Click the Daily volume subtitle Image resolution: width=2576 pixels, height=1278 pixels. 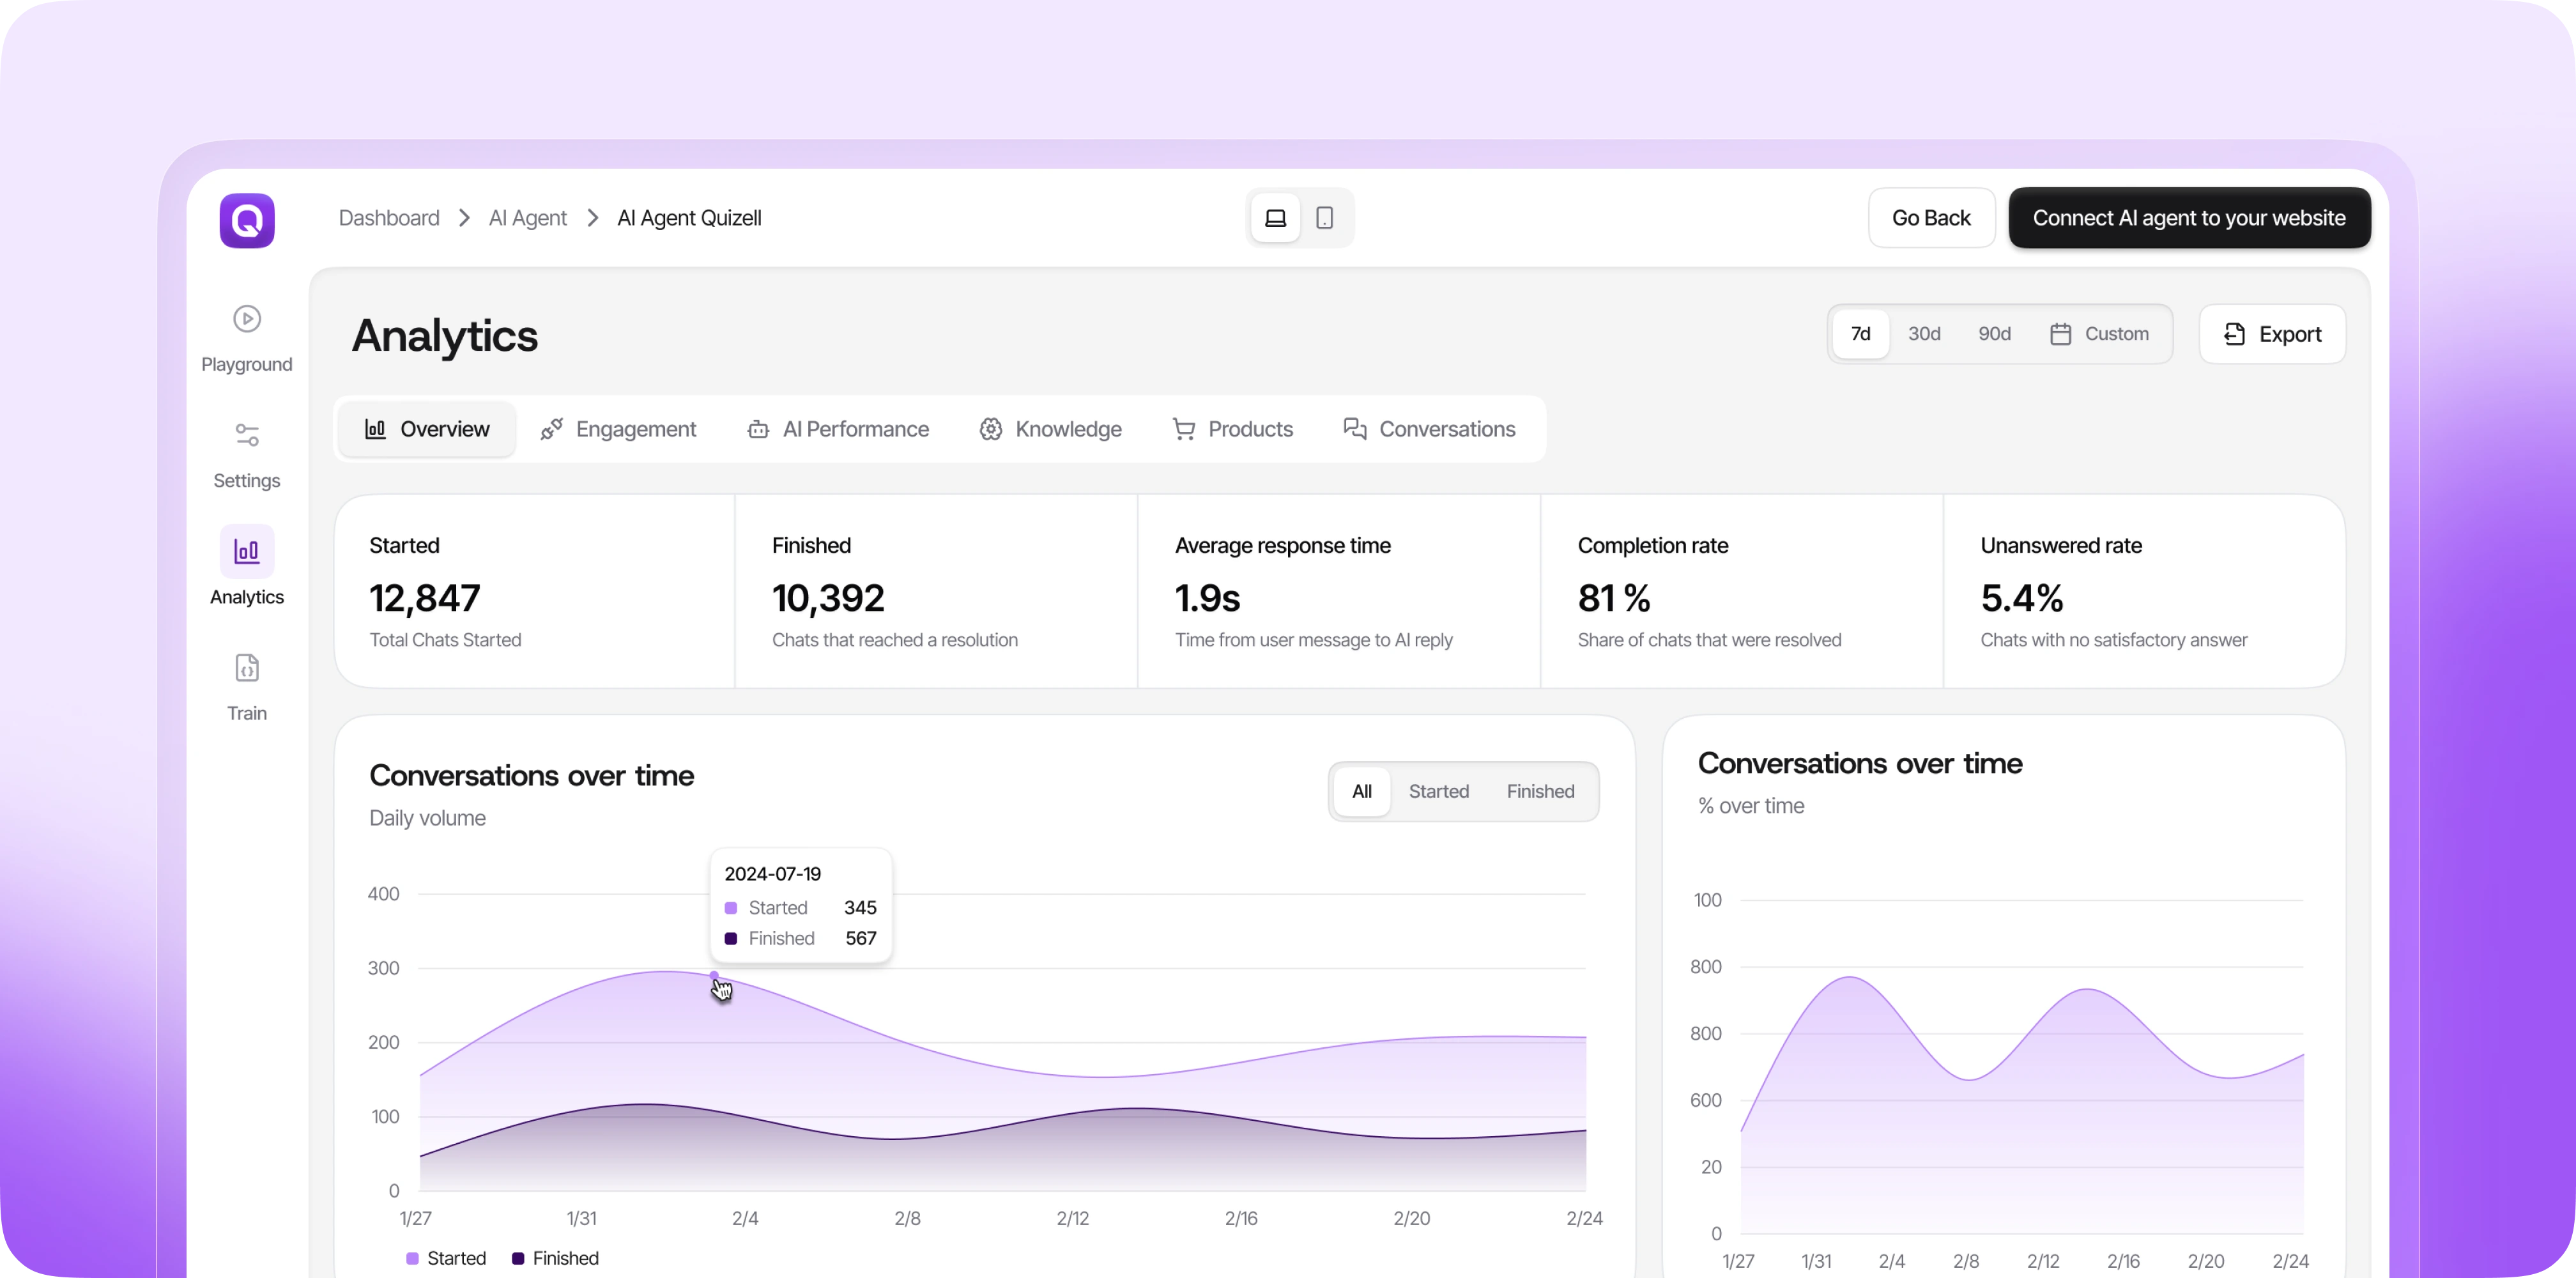[427, 818]
